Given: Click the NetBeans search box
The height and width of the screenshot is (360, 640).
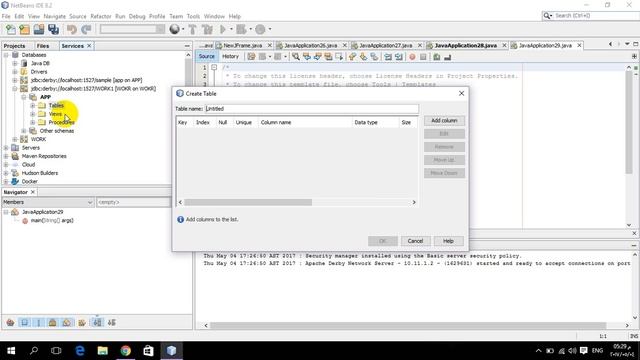Looking at the screenshot, I should [590, 16].
